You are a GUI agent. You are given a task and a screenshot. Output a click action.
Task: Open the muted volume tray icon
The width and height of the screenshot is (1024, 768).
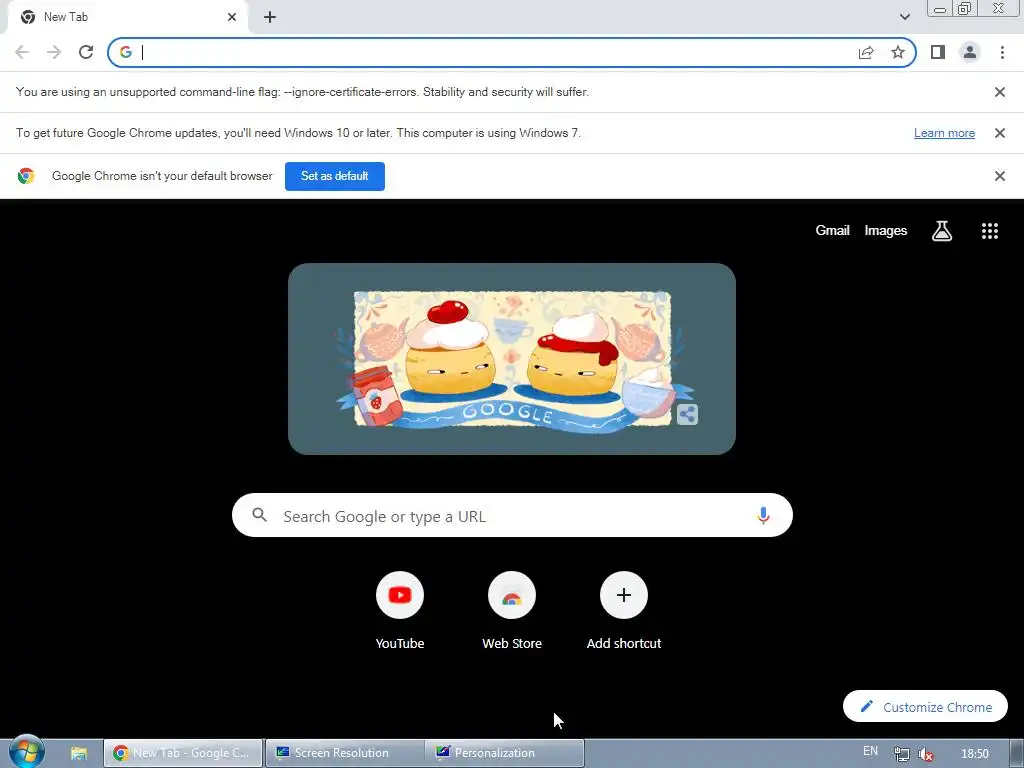(x=925, y=754)
